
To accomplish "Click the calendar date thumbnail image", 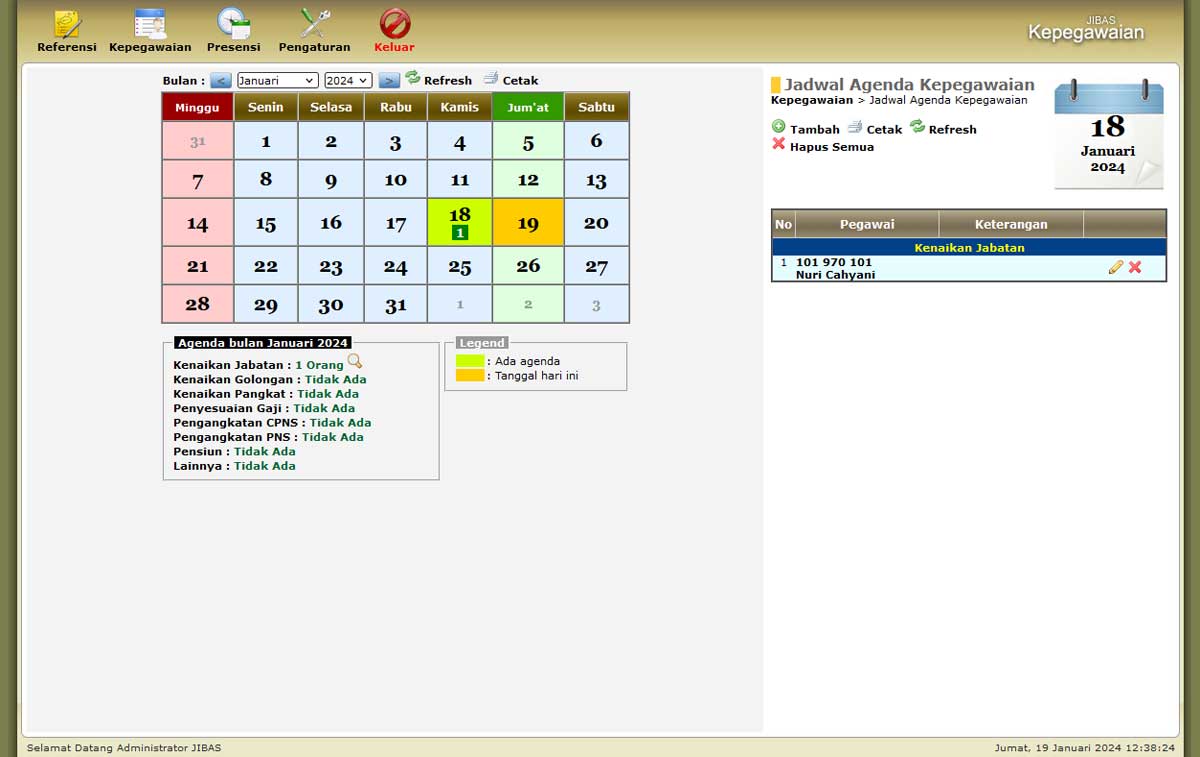I will pyautogui.click(x=1109, y=134).
